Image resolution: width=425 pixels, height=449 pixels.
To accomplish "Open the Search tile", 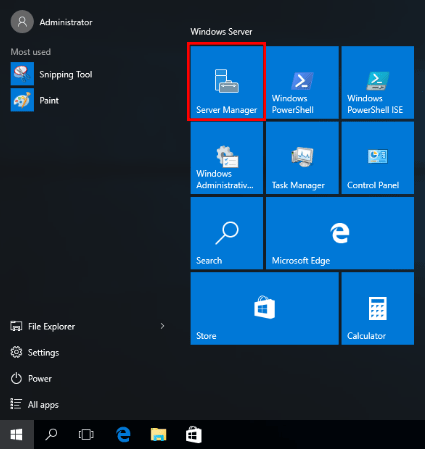I will (x=227, y=233).
